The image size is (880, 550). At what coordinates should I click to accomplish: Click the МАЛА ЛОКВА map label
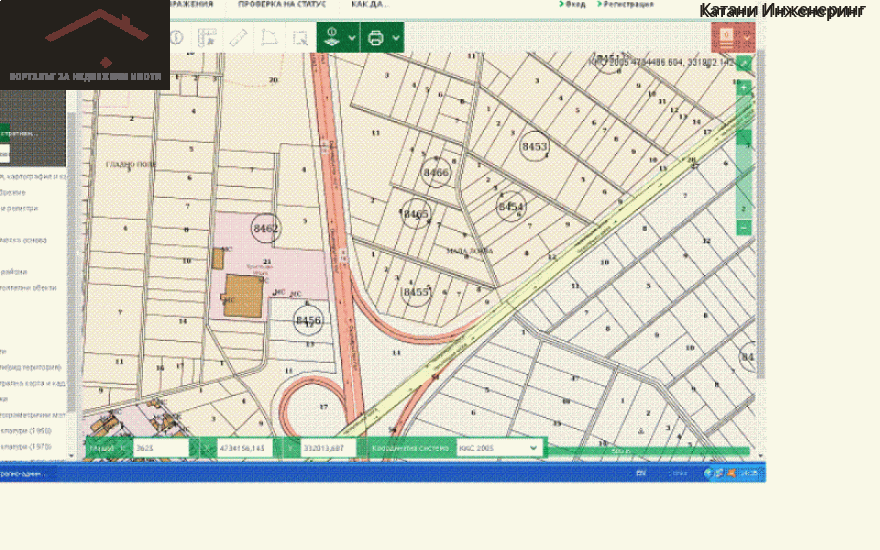pyautogui.click(x=469, y=250)
